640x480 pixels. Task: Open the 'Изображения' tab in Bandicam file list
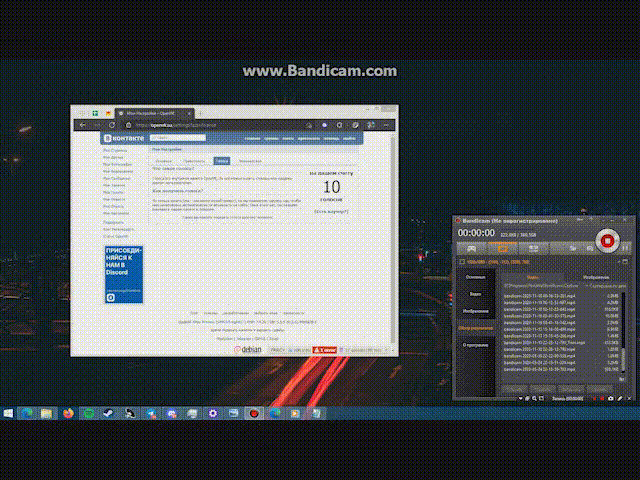[x=593, y=277]
